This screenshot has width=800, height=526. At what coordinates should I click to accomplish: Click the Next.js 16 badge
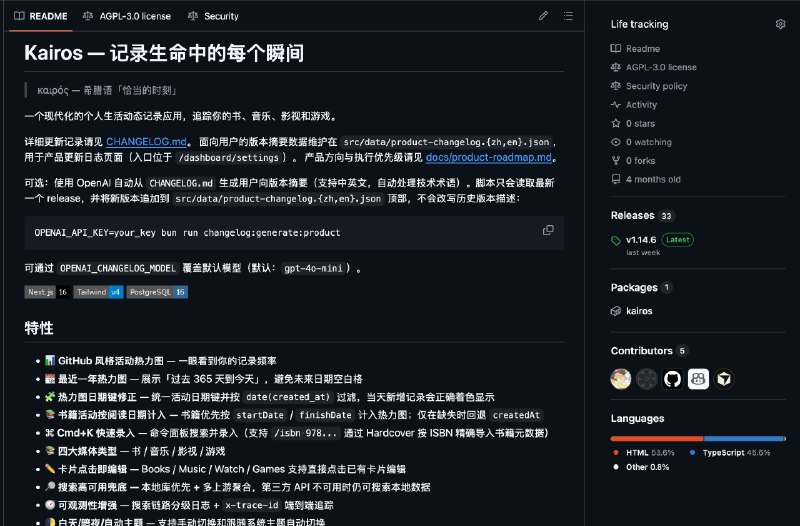tap(47, 292)
